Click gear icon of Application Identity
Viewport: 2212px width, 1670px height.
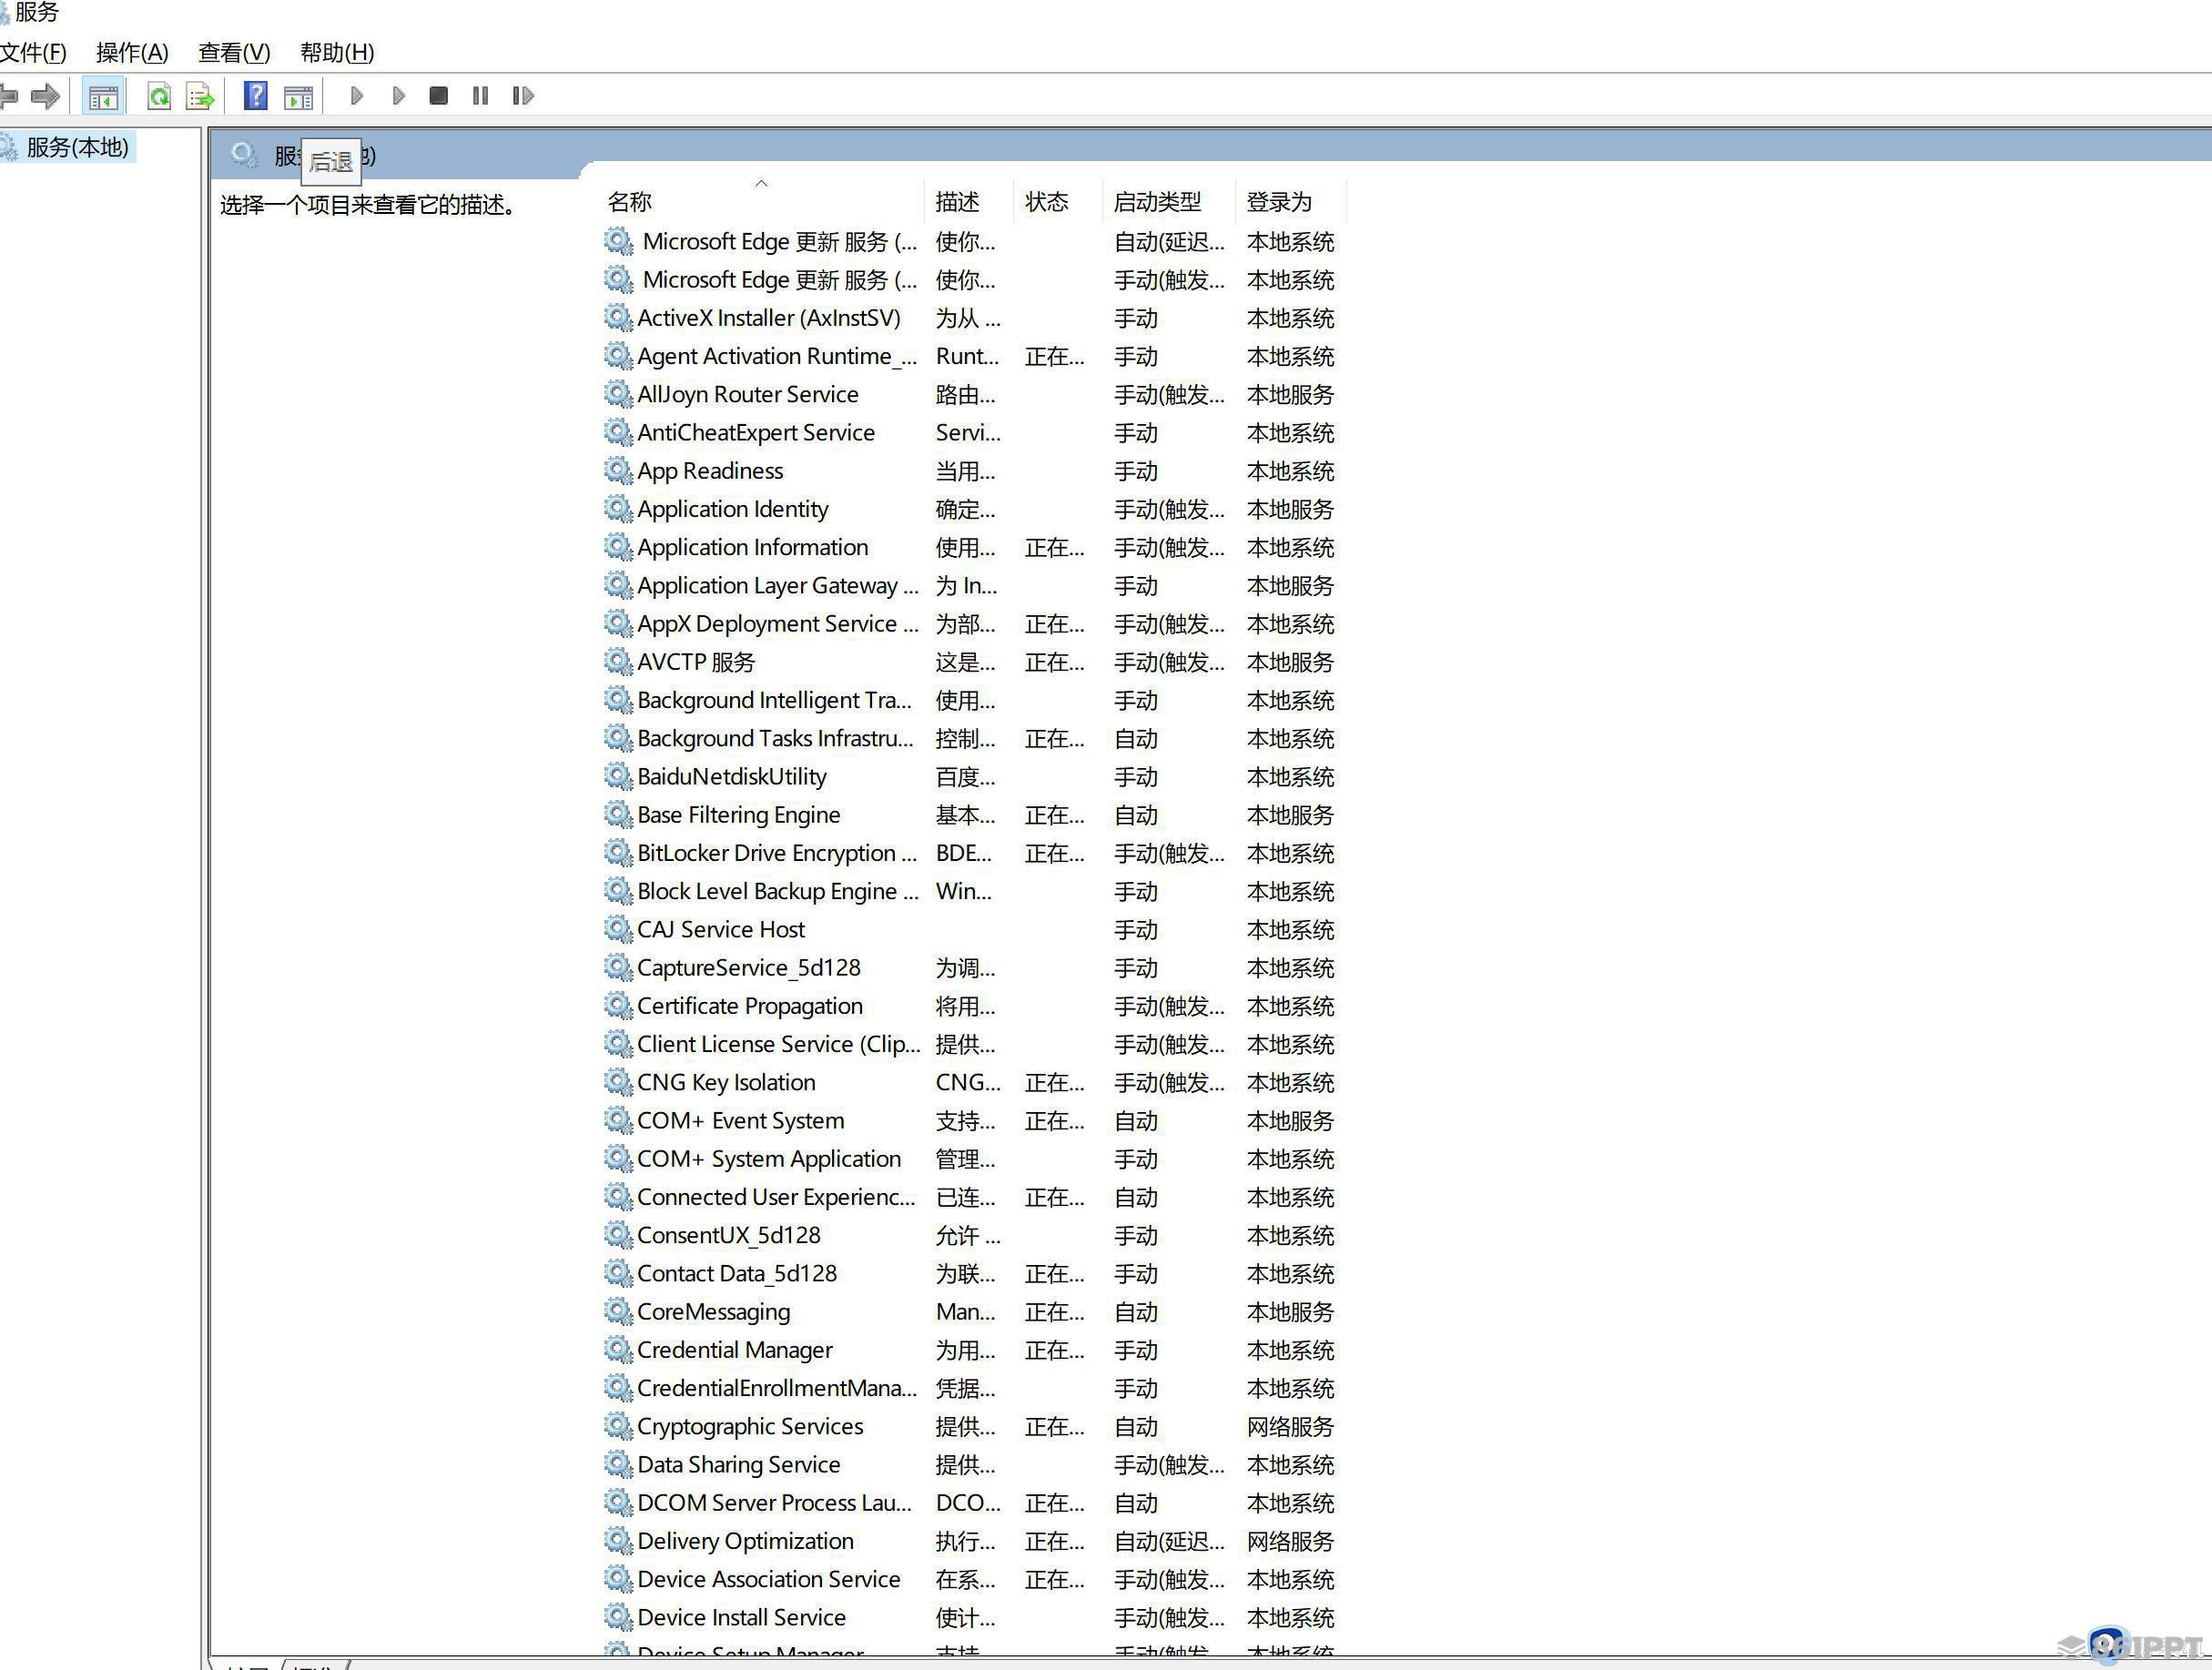618,509
